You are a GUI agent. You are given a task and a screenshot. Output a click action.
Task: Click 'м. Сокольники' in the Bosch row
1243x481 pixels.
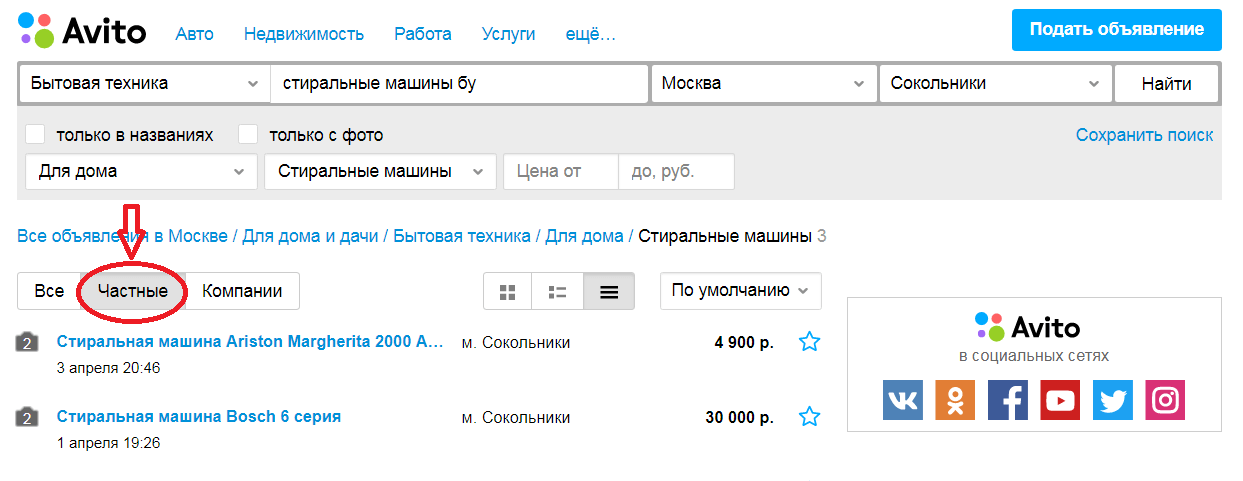click(516, 417)
